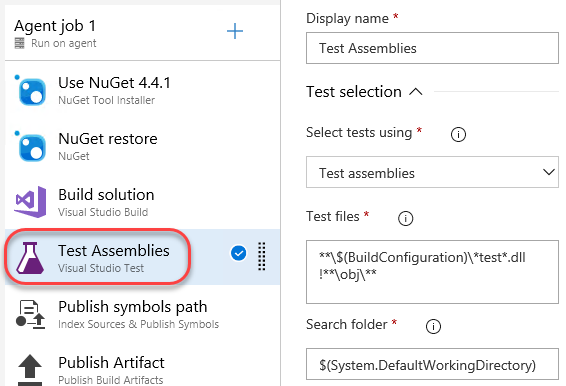This screenshot has height=386, width=566.
Task: Toggle the blue checkmark on Test Assemblies
Action: pyautogui.click(x=238, y=253)
